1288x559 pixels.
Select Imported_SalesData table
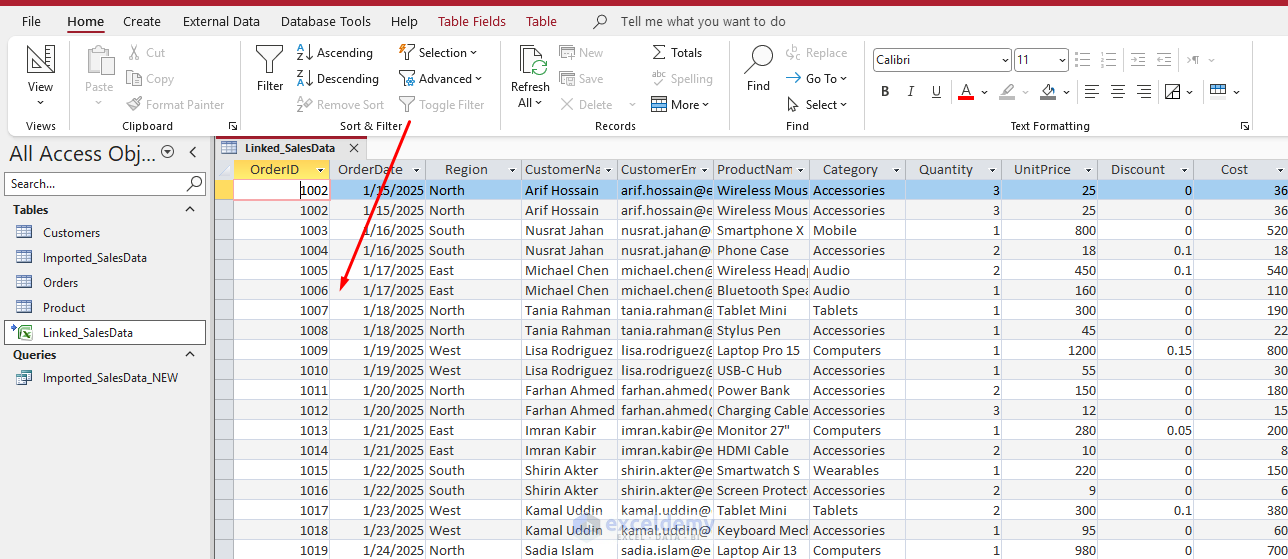95,257
